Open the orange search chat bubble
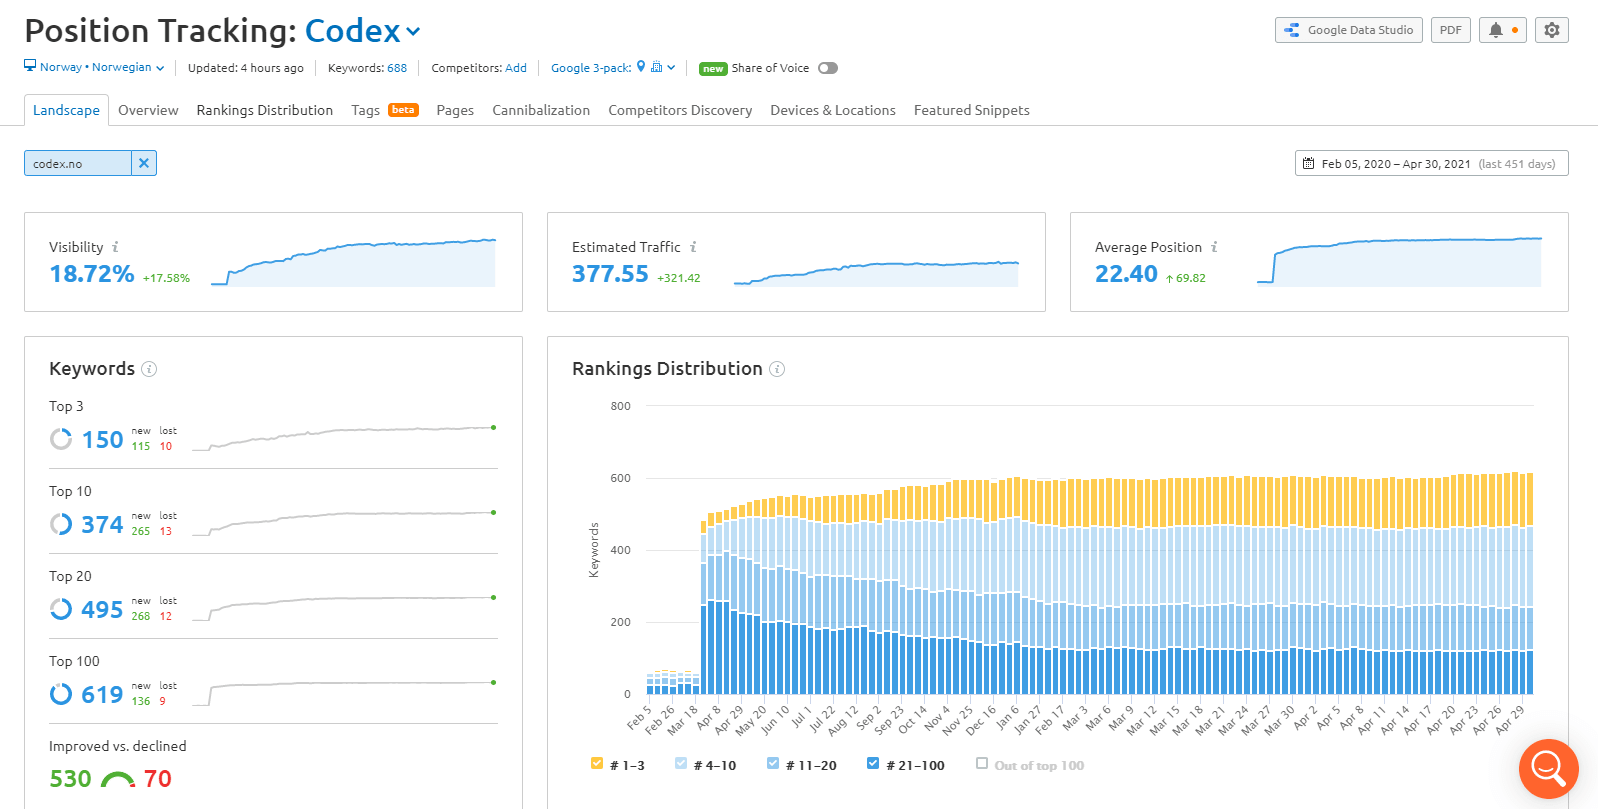The height and width of the screenshot is (809, 1598). pos(1548,769)
